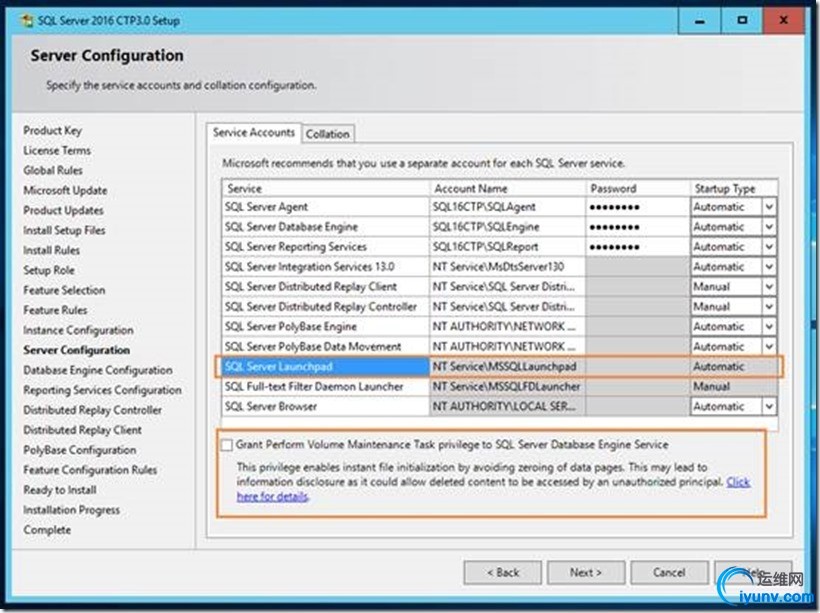Image resolution: width=820 pixels, height=613 pixels.
Task: Click account name for SQL Server Database Engine
Action: pyautogui.click(x=507, y=227)
